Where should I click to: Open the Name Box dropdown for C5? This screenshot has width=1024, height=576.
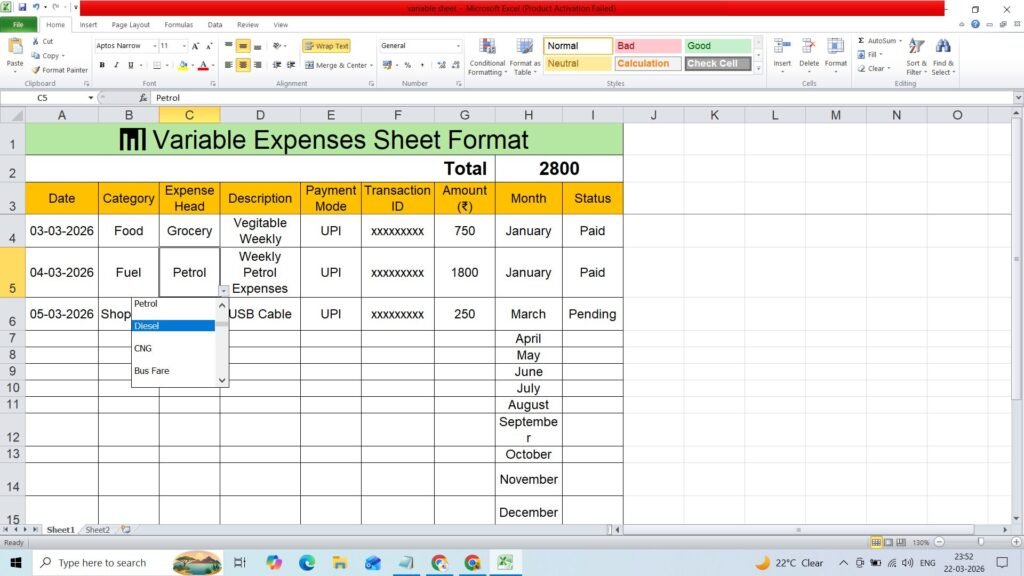(x=90, y=97)
